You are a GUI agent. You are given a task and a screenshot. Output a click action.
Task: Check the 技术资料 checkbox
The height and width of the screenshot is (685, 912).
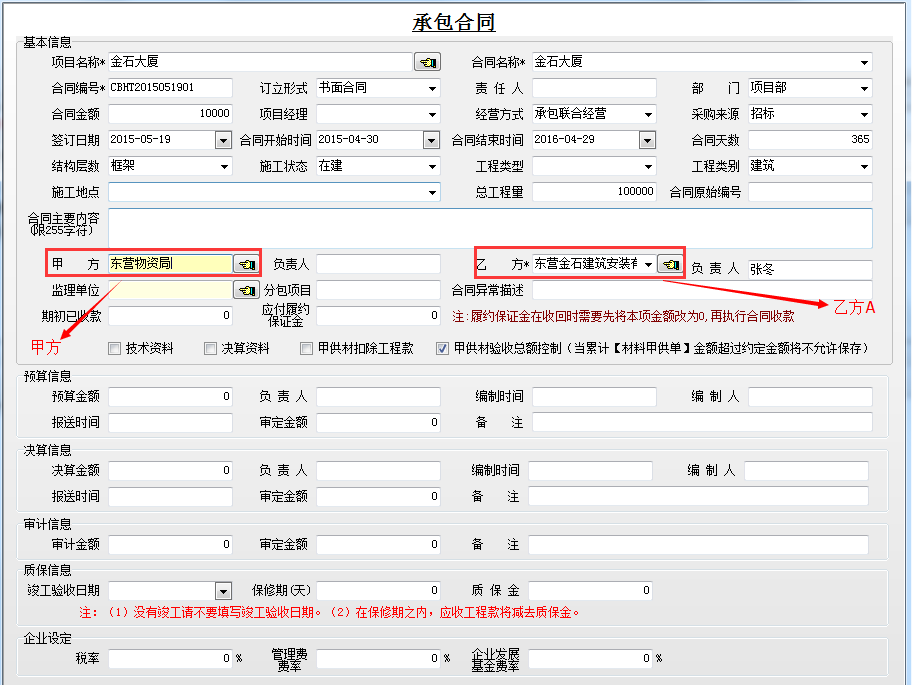(x=115, y=349)
